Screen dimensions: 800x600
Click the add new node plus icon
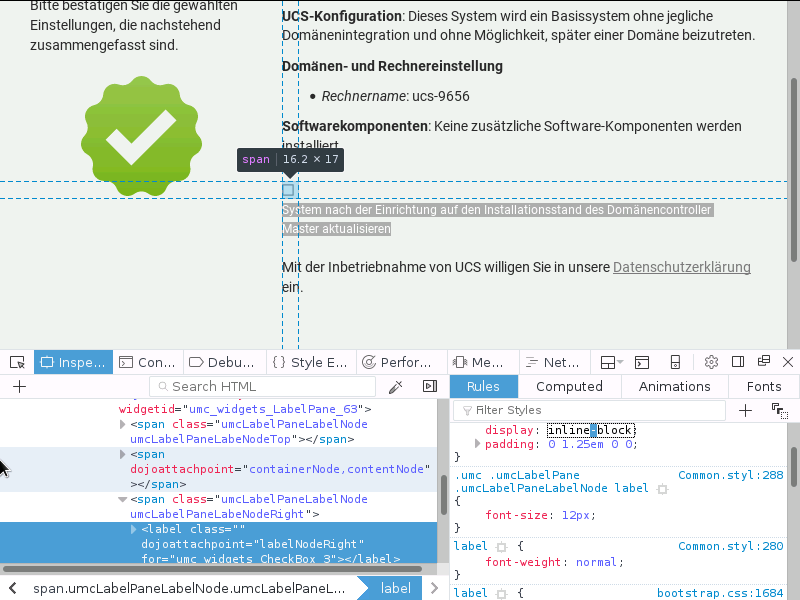pyautogui.click(x=19, y=386)
